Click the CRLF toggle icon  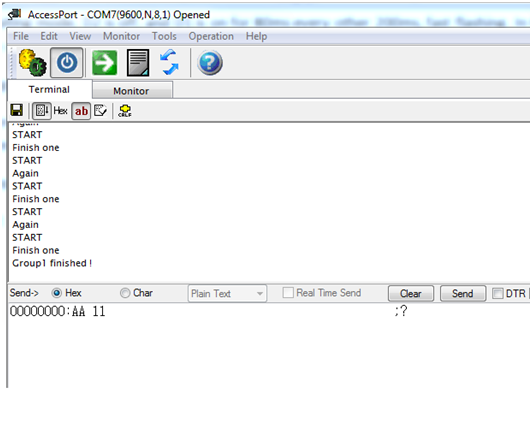125,111
